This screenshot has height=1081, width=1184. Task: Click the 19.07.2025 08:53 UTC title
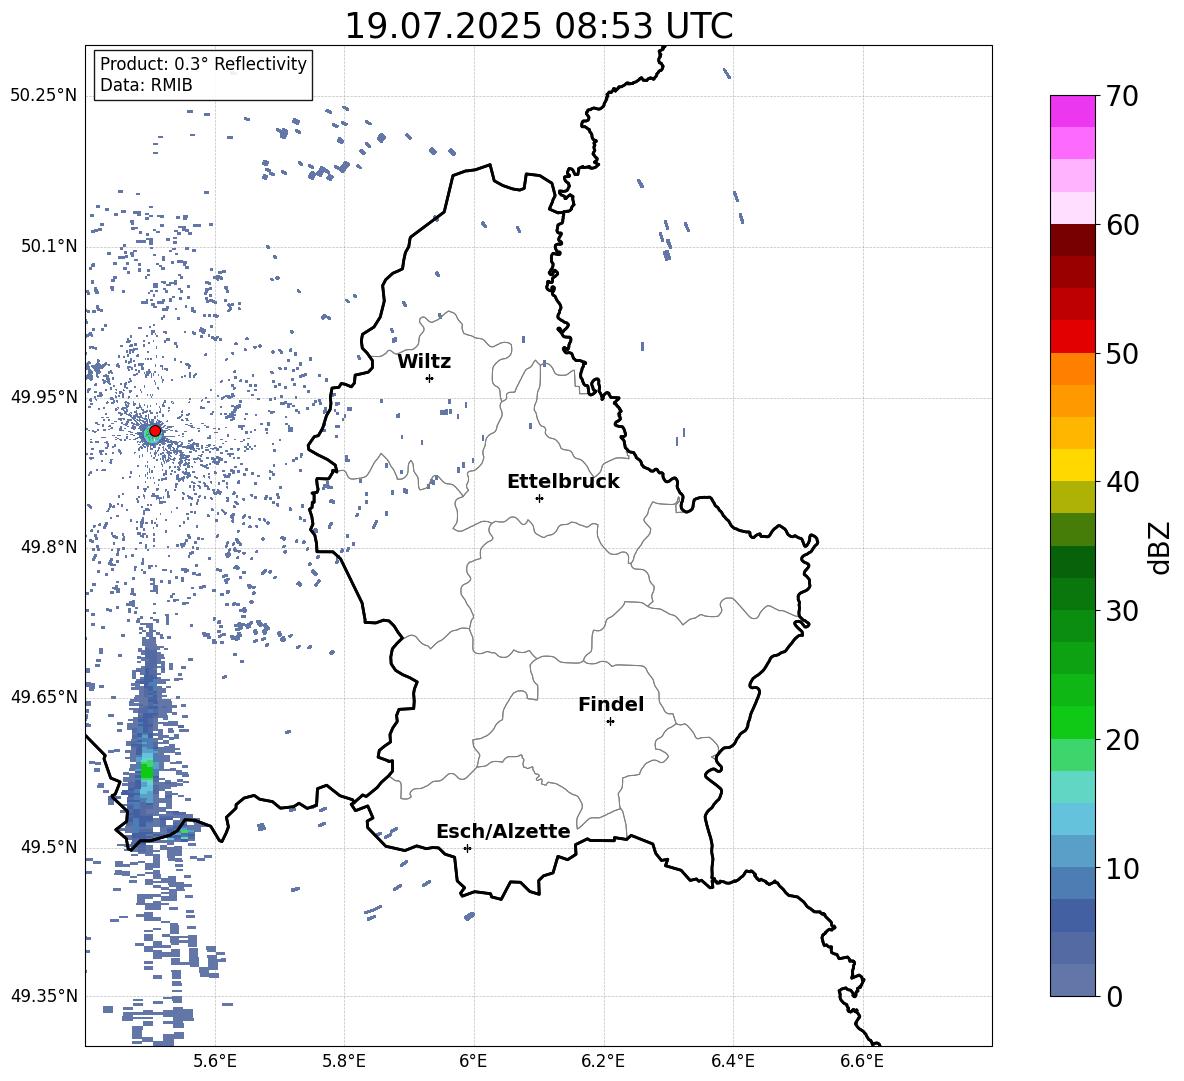click(x=539, y=26)
